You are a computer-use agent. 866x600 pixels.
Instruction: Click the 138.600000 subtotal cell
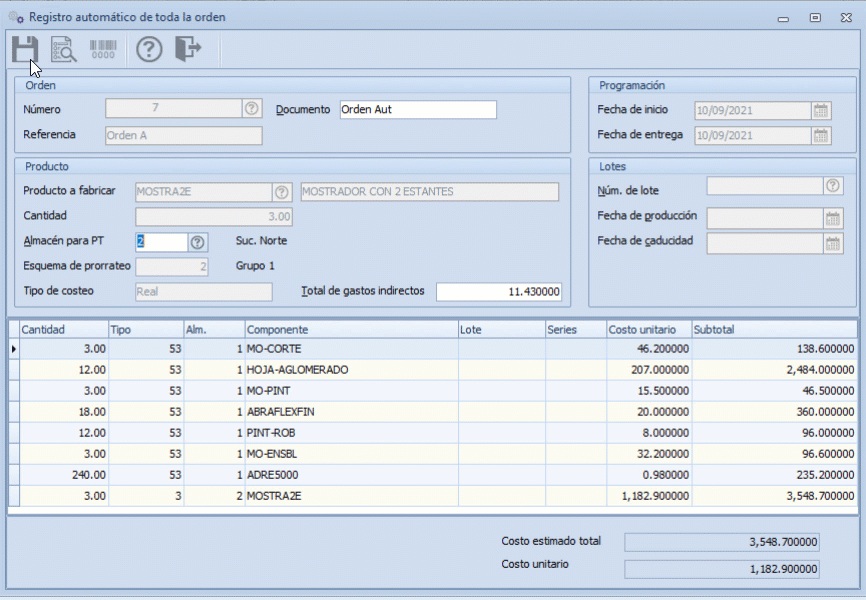coord(775,349)
